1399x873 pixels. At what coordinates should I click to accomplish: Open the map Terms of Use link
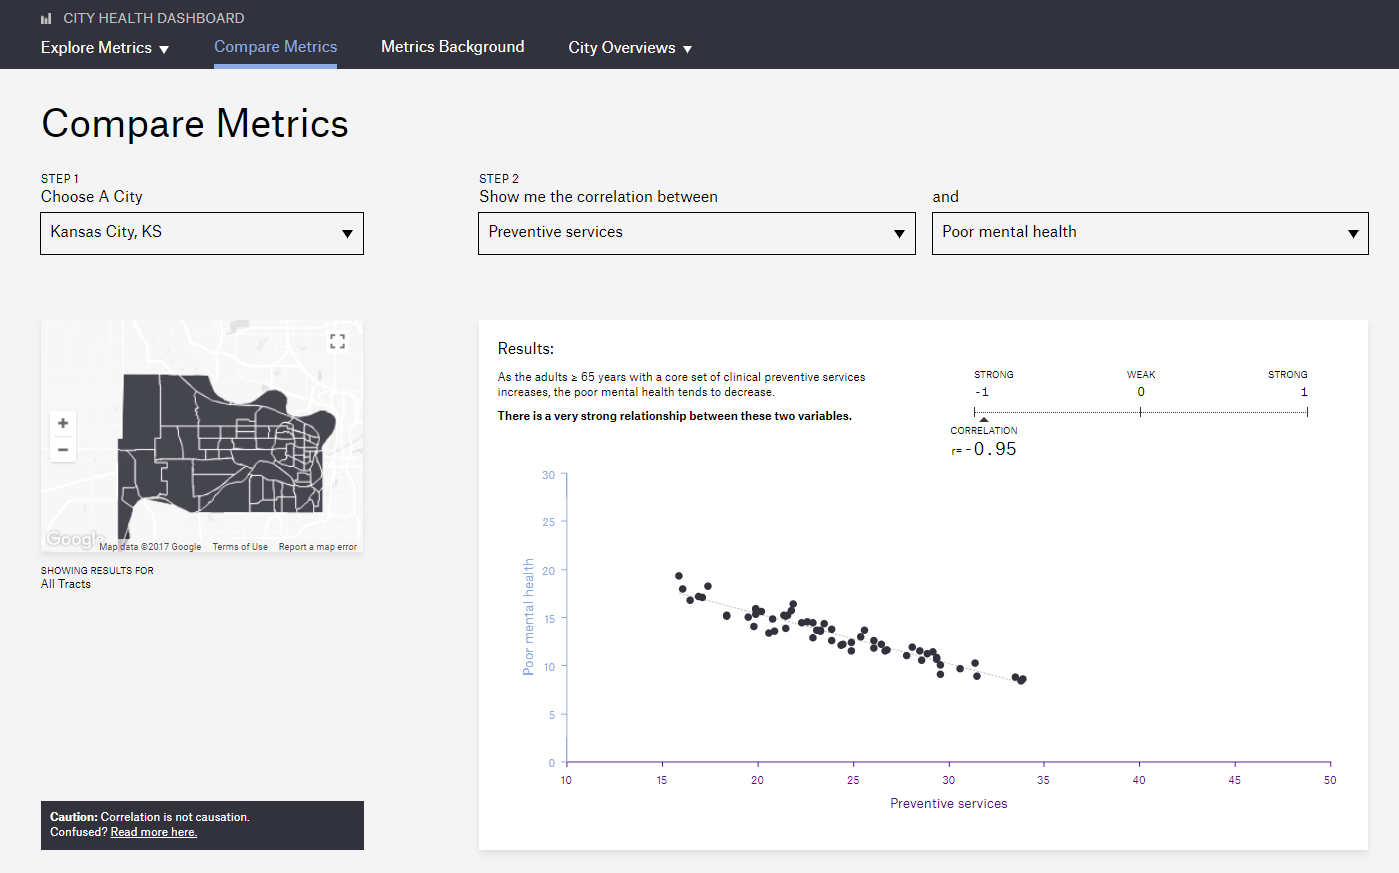240,547
